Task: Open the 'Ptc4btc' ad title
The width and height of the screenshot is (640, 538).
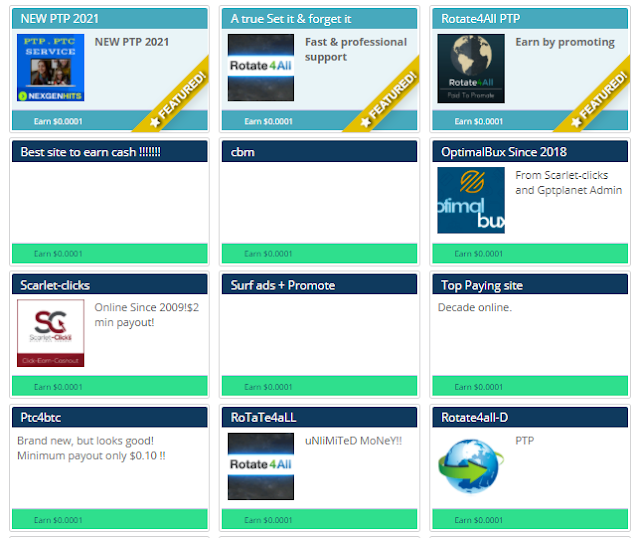Action: (110, 417)
